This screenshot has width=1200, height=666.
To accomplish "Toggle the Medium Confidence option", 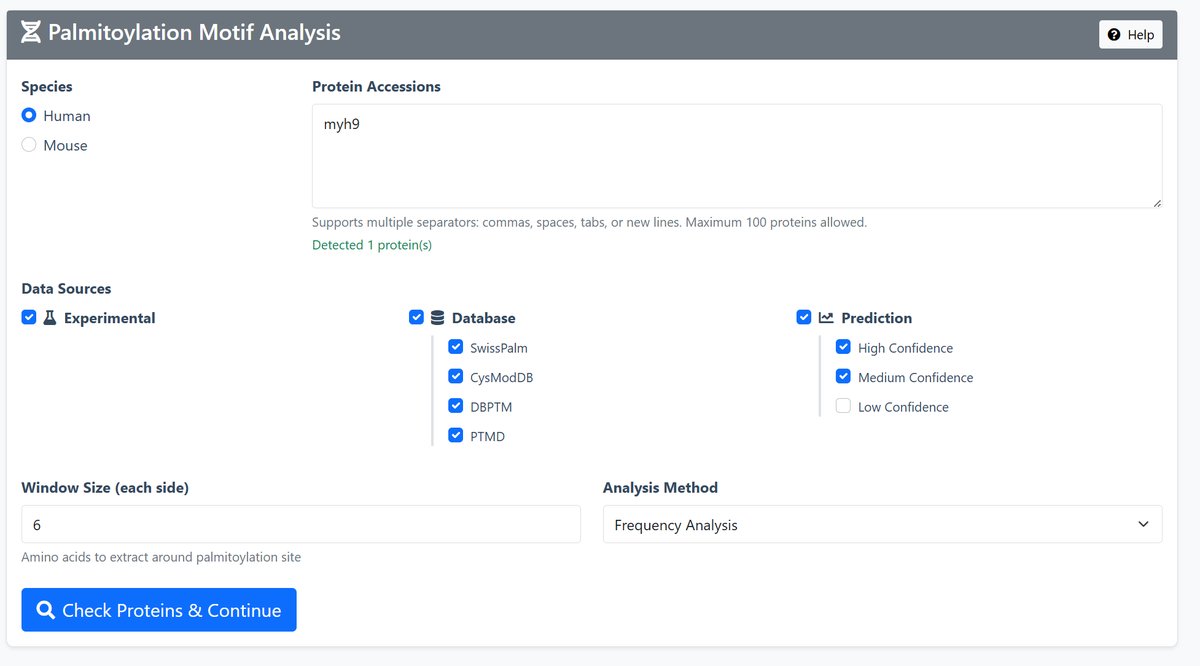I will coord(843,377).
